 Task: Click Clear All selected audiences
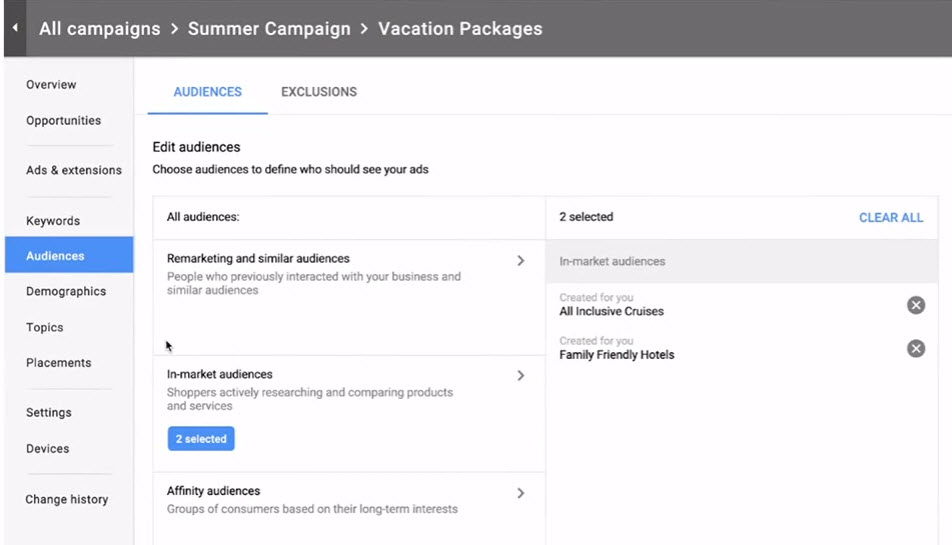coord(891,217)
